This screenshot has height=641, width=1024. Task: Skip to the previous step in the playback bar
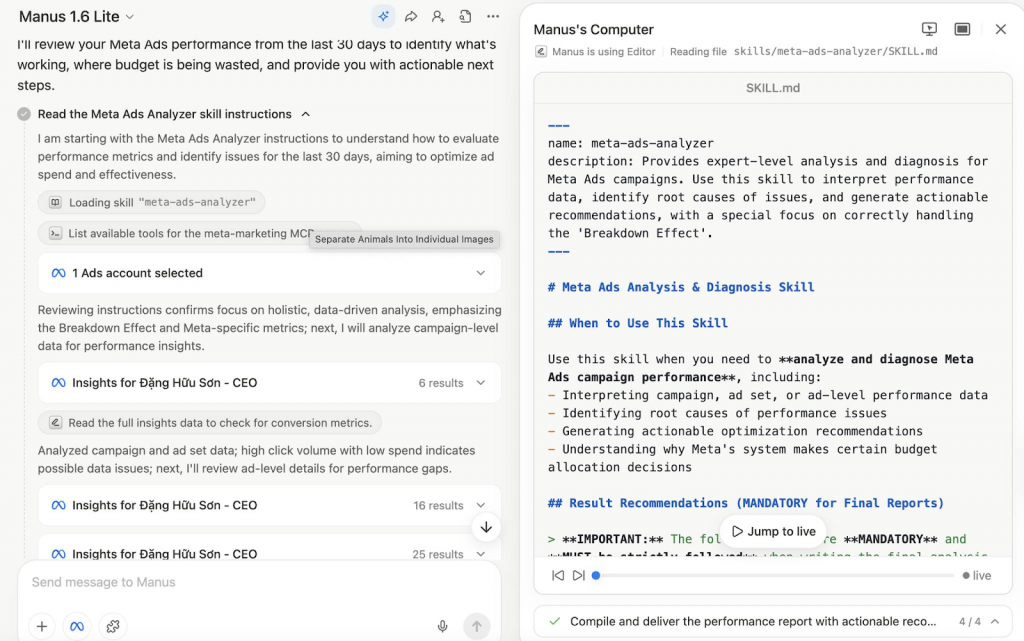point(558,575)
